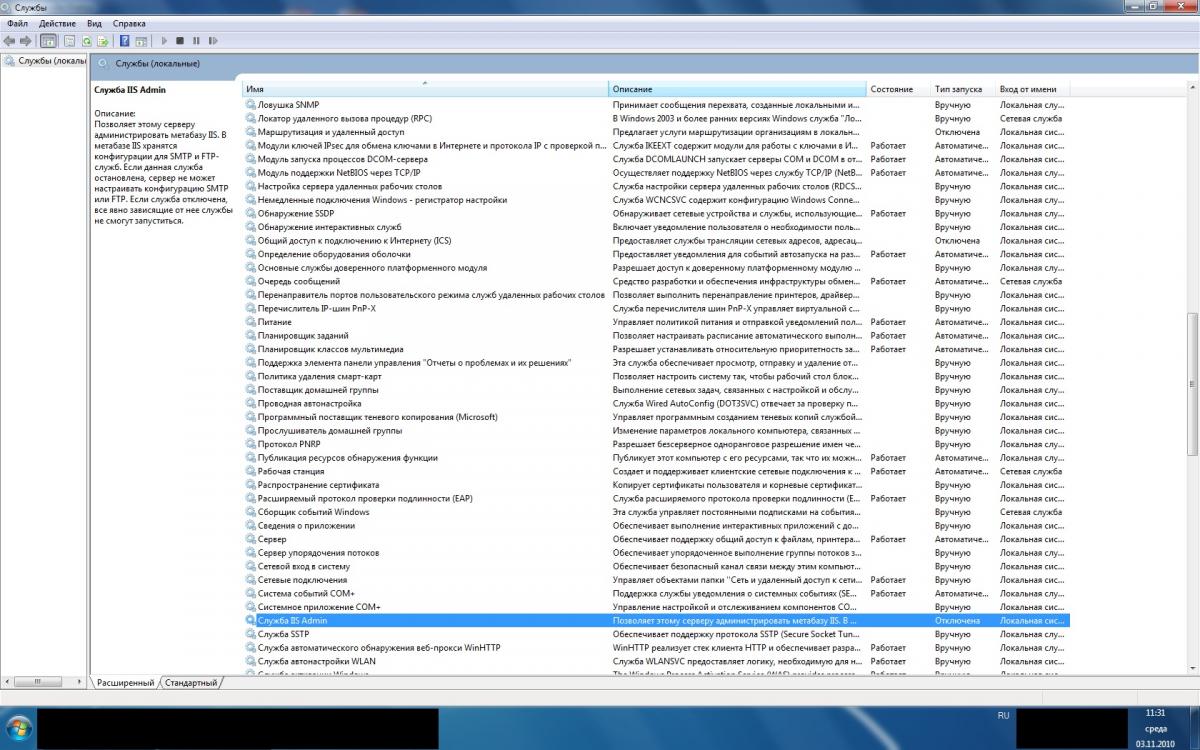
Task: Click the Stop service square icon
Action: click(180, 41)
